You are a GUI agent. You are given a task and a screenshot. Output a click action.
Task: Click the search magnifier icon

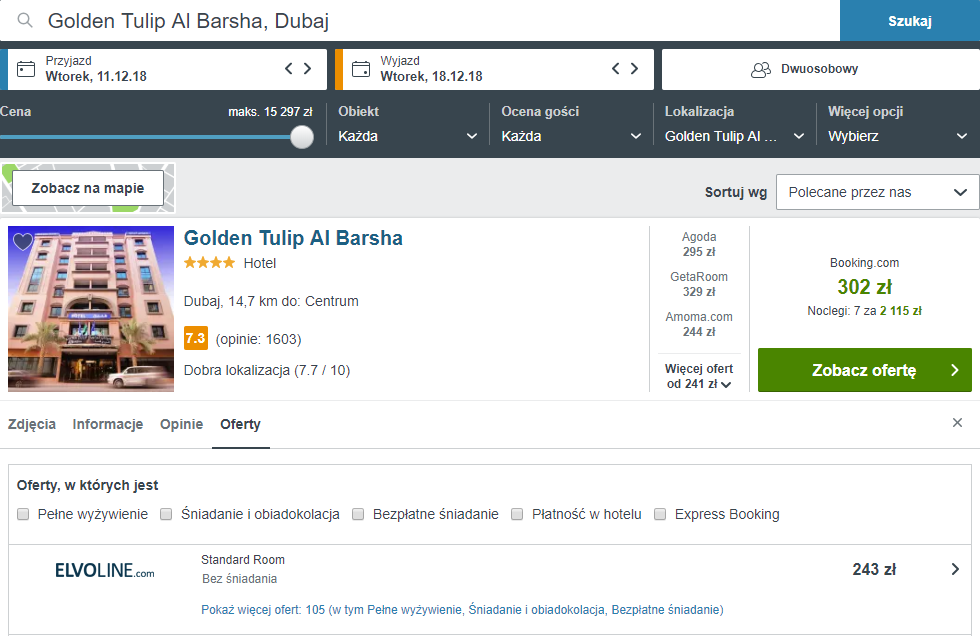[x=24, y=21]
